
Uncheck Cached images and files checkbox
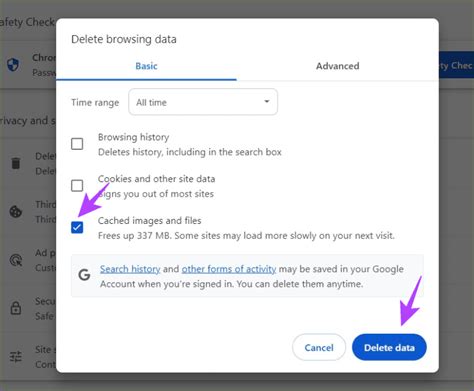pos(77,227)
